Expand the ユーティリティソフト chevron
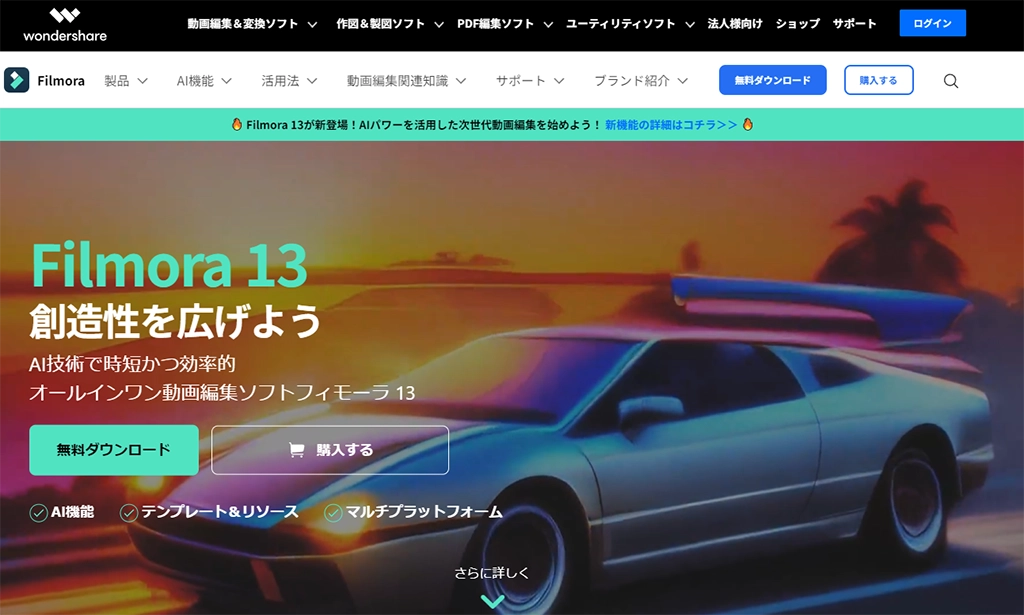The image size is (1024, 615). pyautogui.click(x=690, y=25)
